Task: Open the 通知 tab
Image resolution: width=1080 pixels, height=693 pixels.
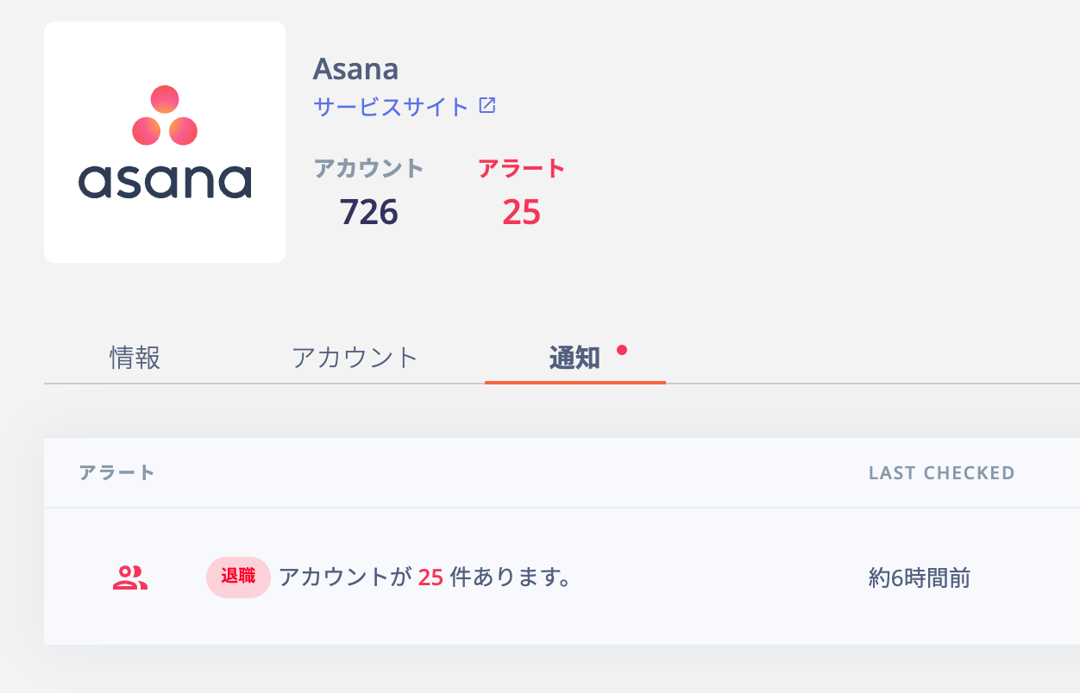Action: click(x=574, y=358)
